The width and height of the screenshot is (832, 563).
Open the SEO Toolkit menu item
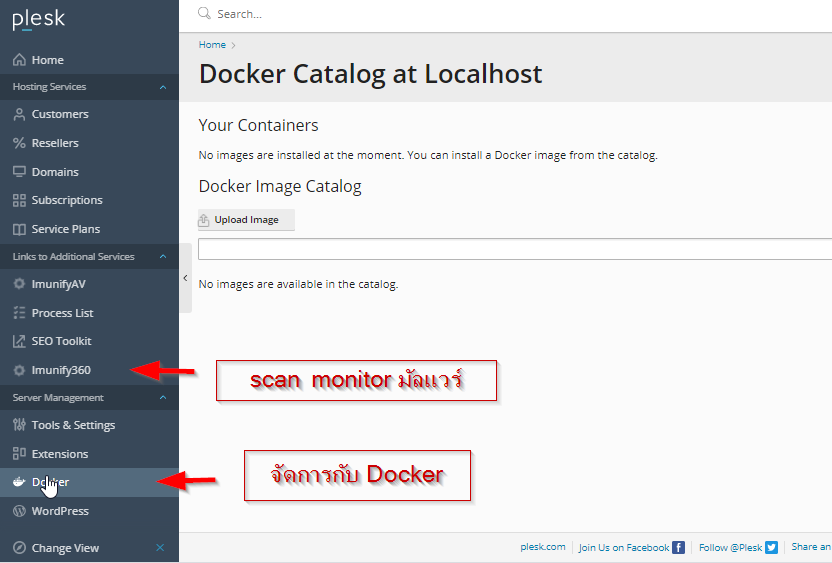[89, 341]
